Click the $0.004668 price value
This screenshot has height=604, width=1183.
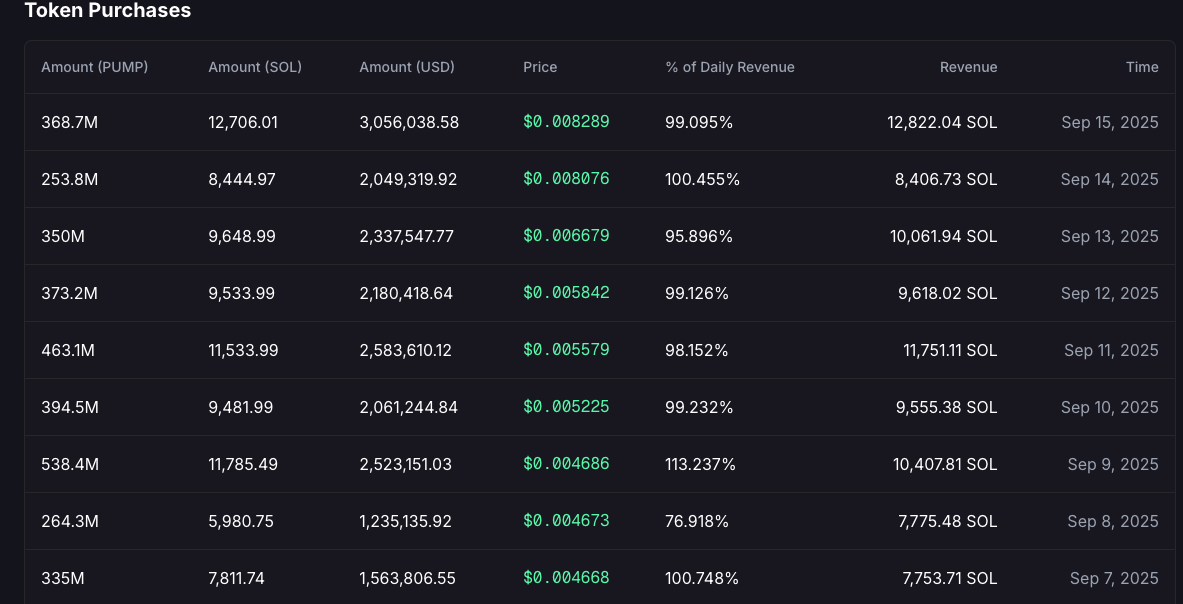pos(566,578)
